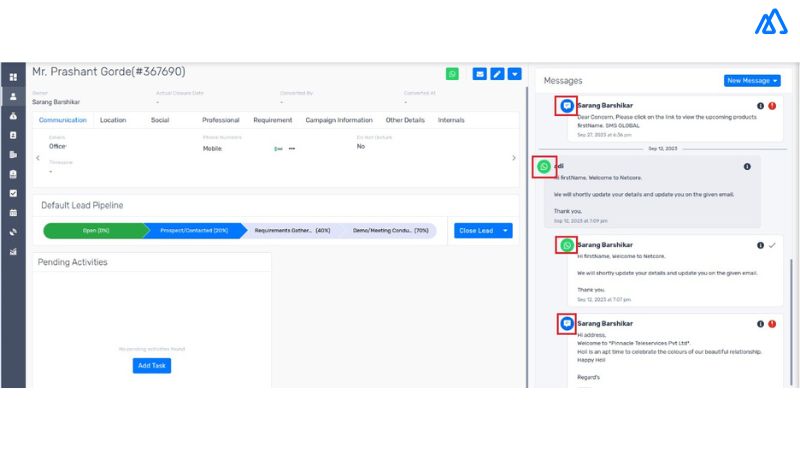The width and height of the screenshot is (800, 450).
Task: Click the Close Lead button
Action: pyautogui.click(x=476, y=230)
